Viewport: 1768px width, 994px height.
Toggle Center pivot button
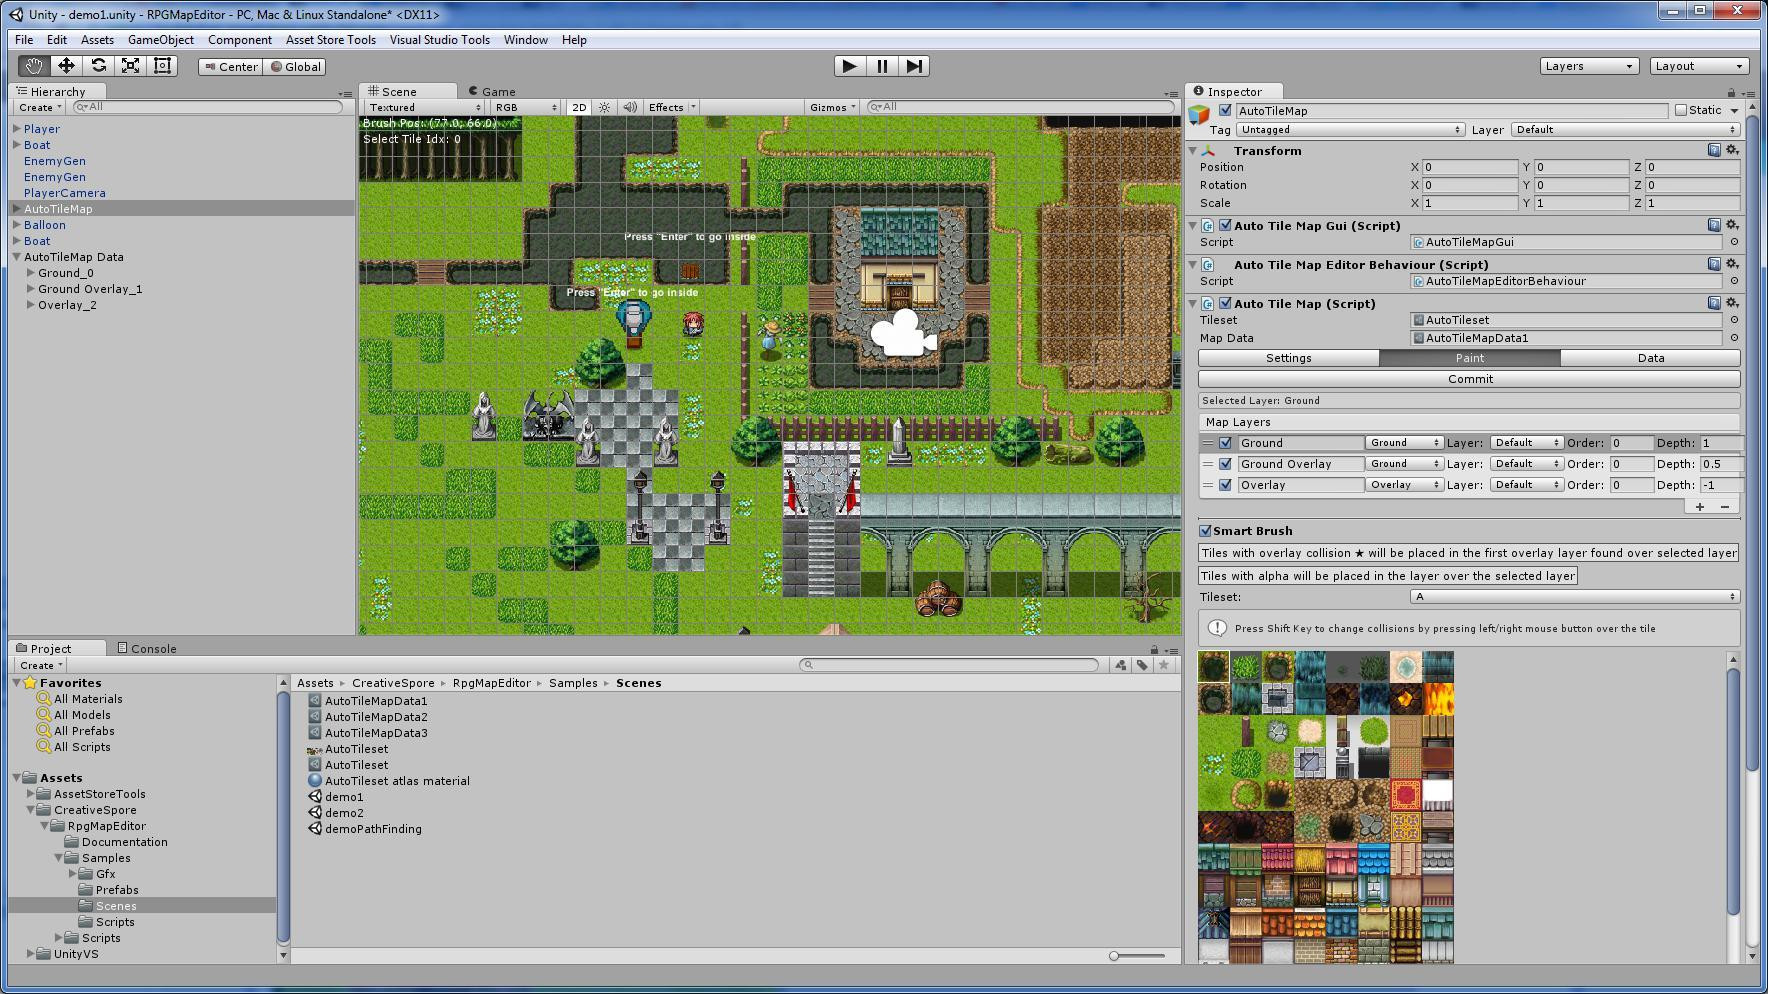[x=231, y=66]
